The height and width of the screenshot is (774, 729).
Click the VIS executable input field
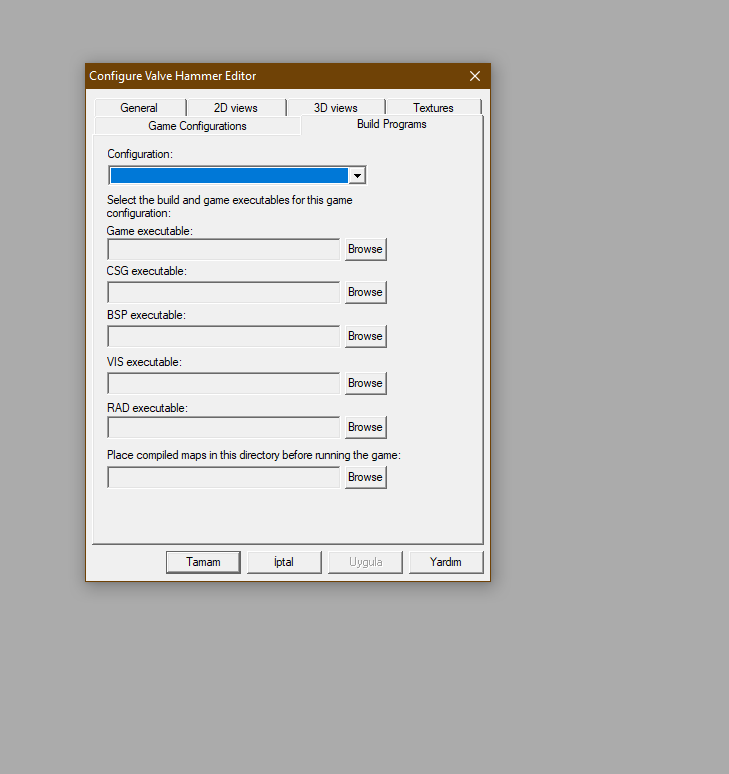[224, 383]
